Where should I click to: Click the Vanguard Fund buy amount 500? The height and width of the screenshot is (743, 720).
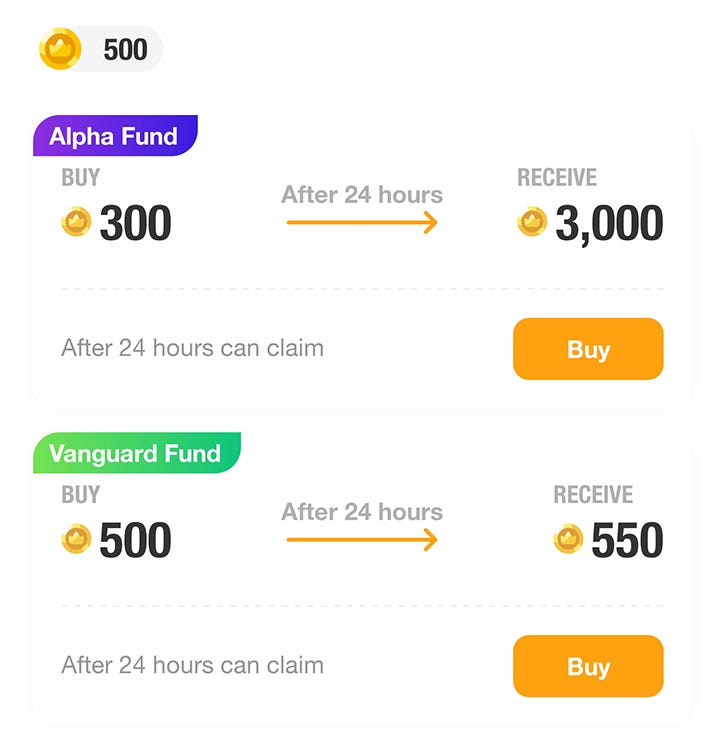coord(135,541)
